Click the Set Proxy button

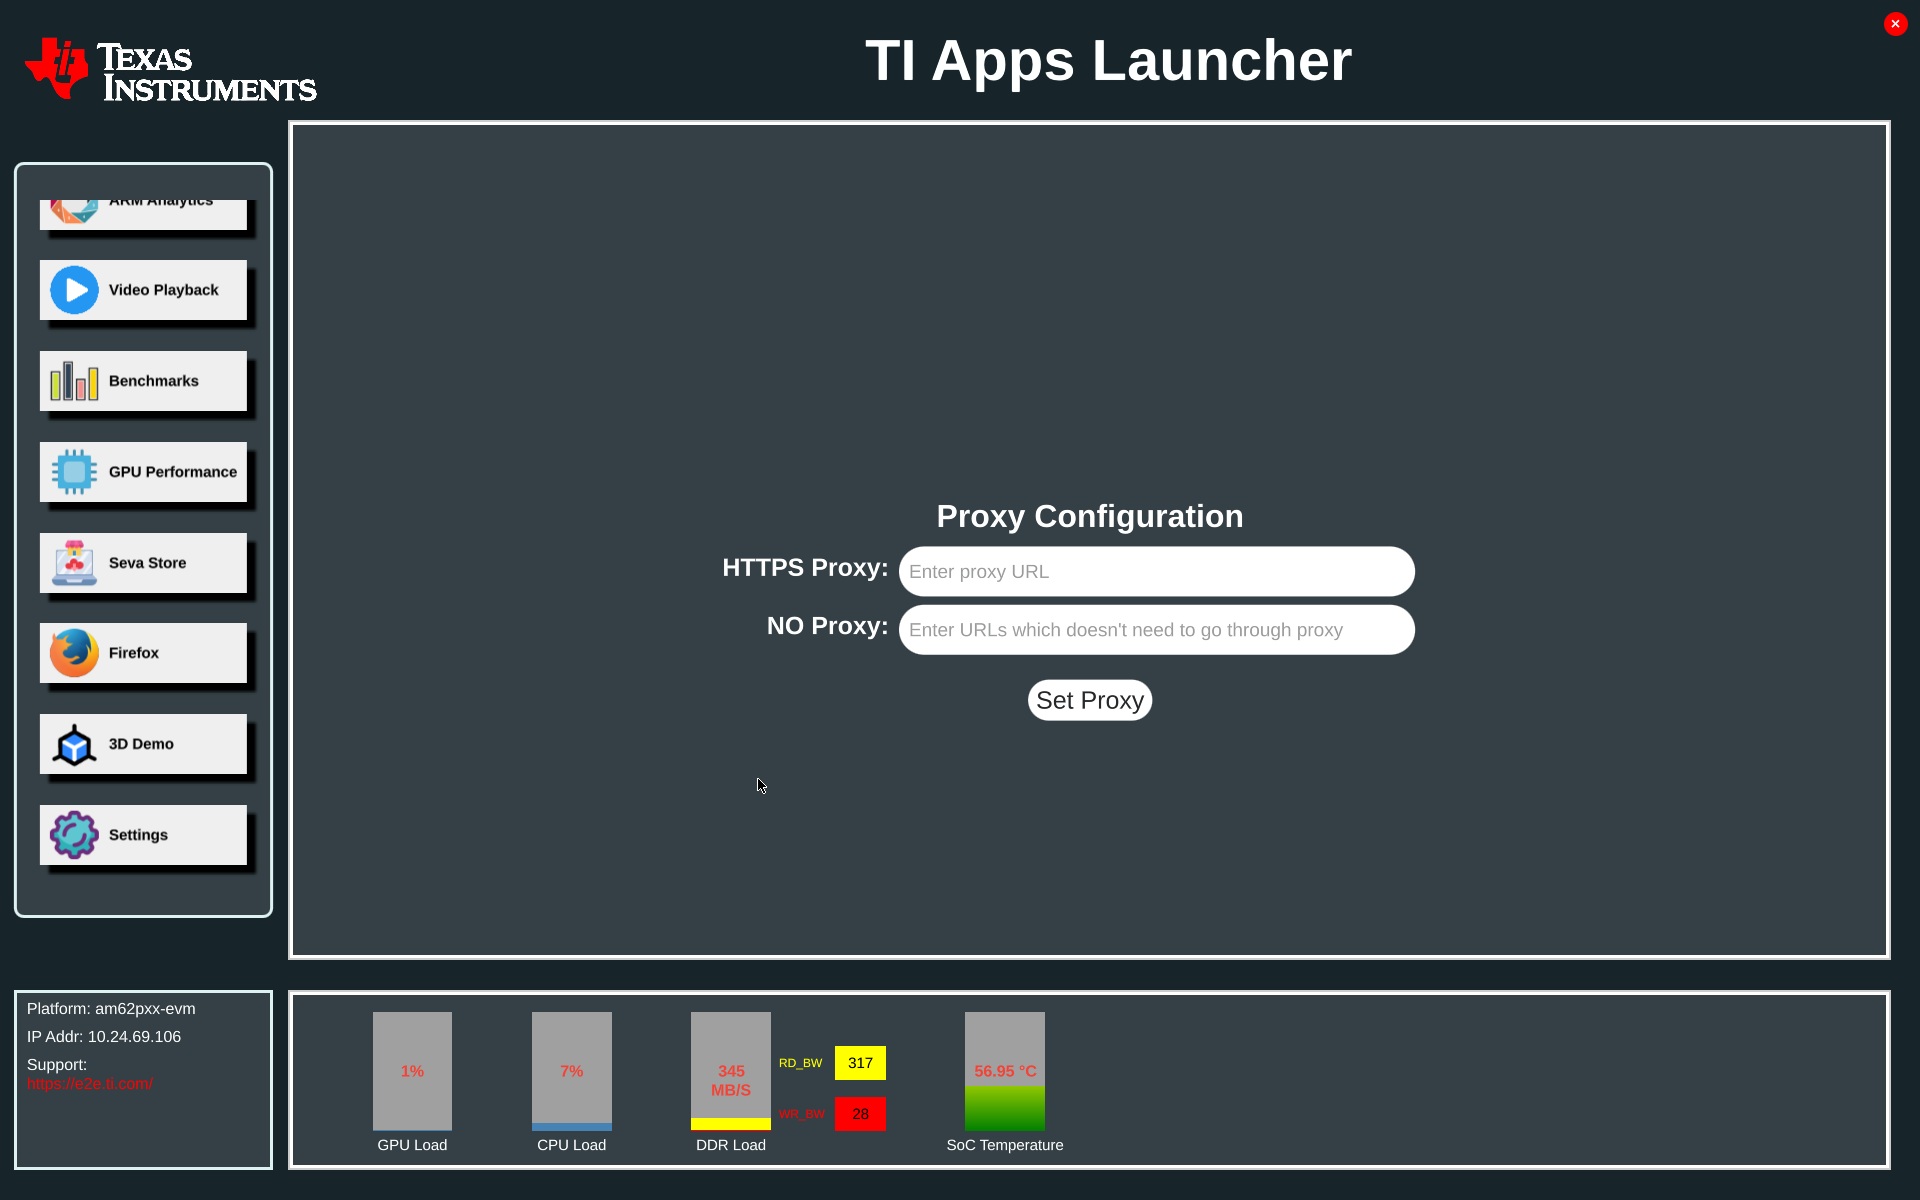(1090, 700)
